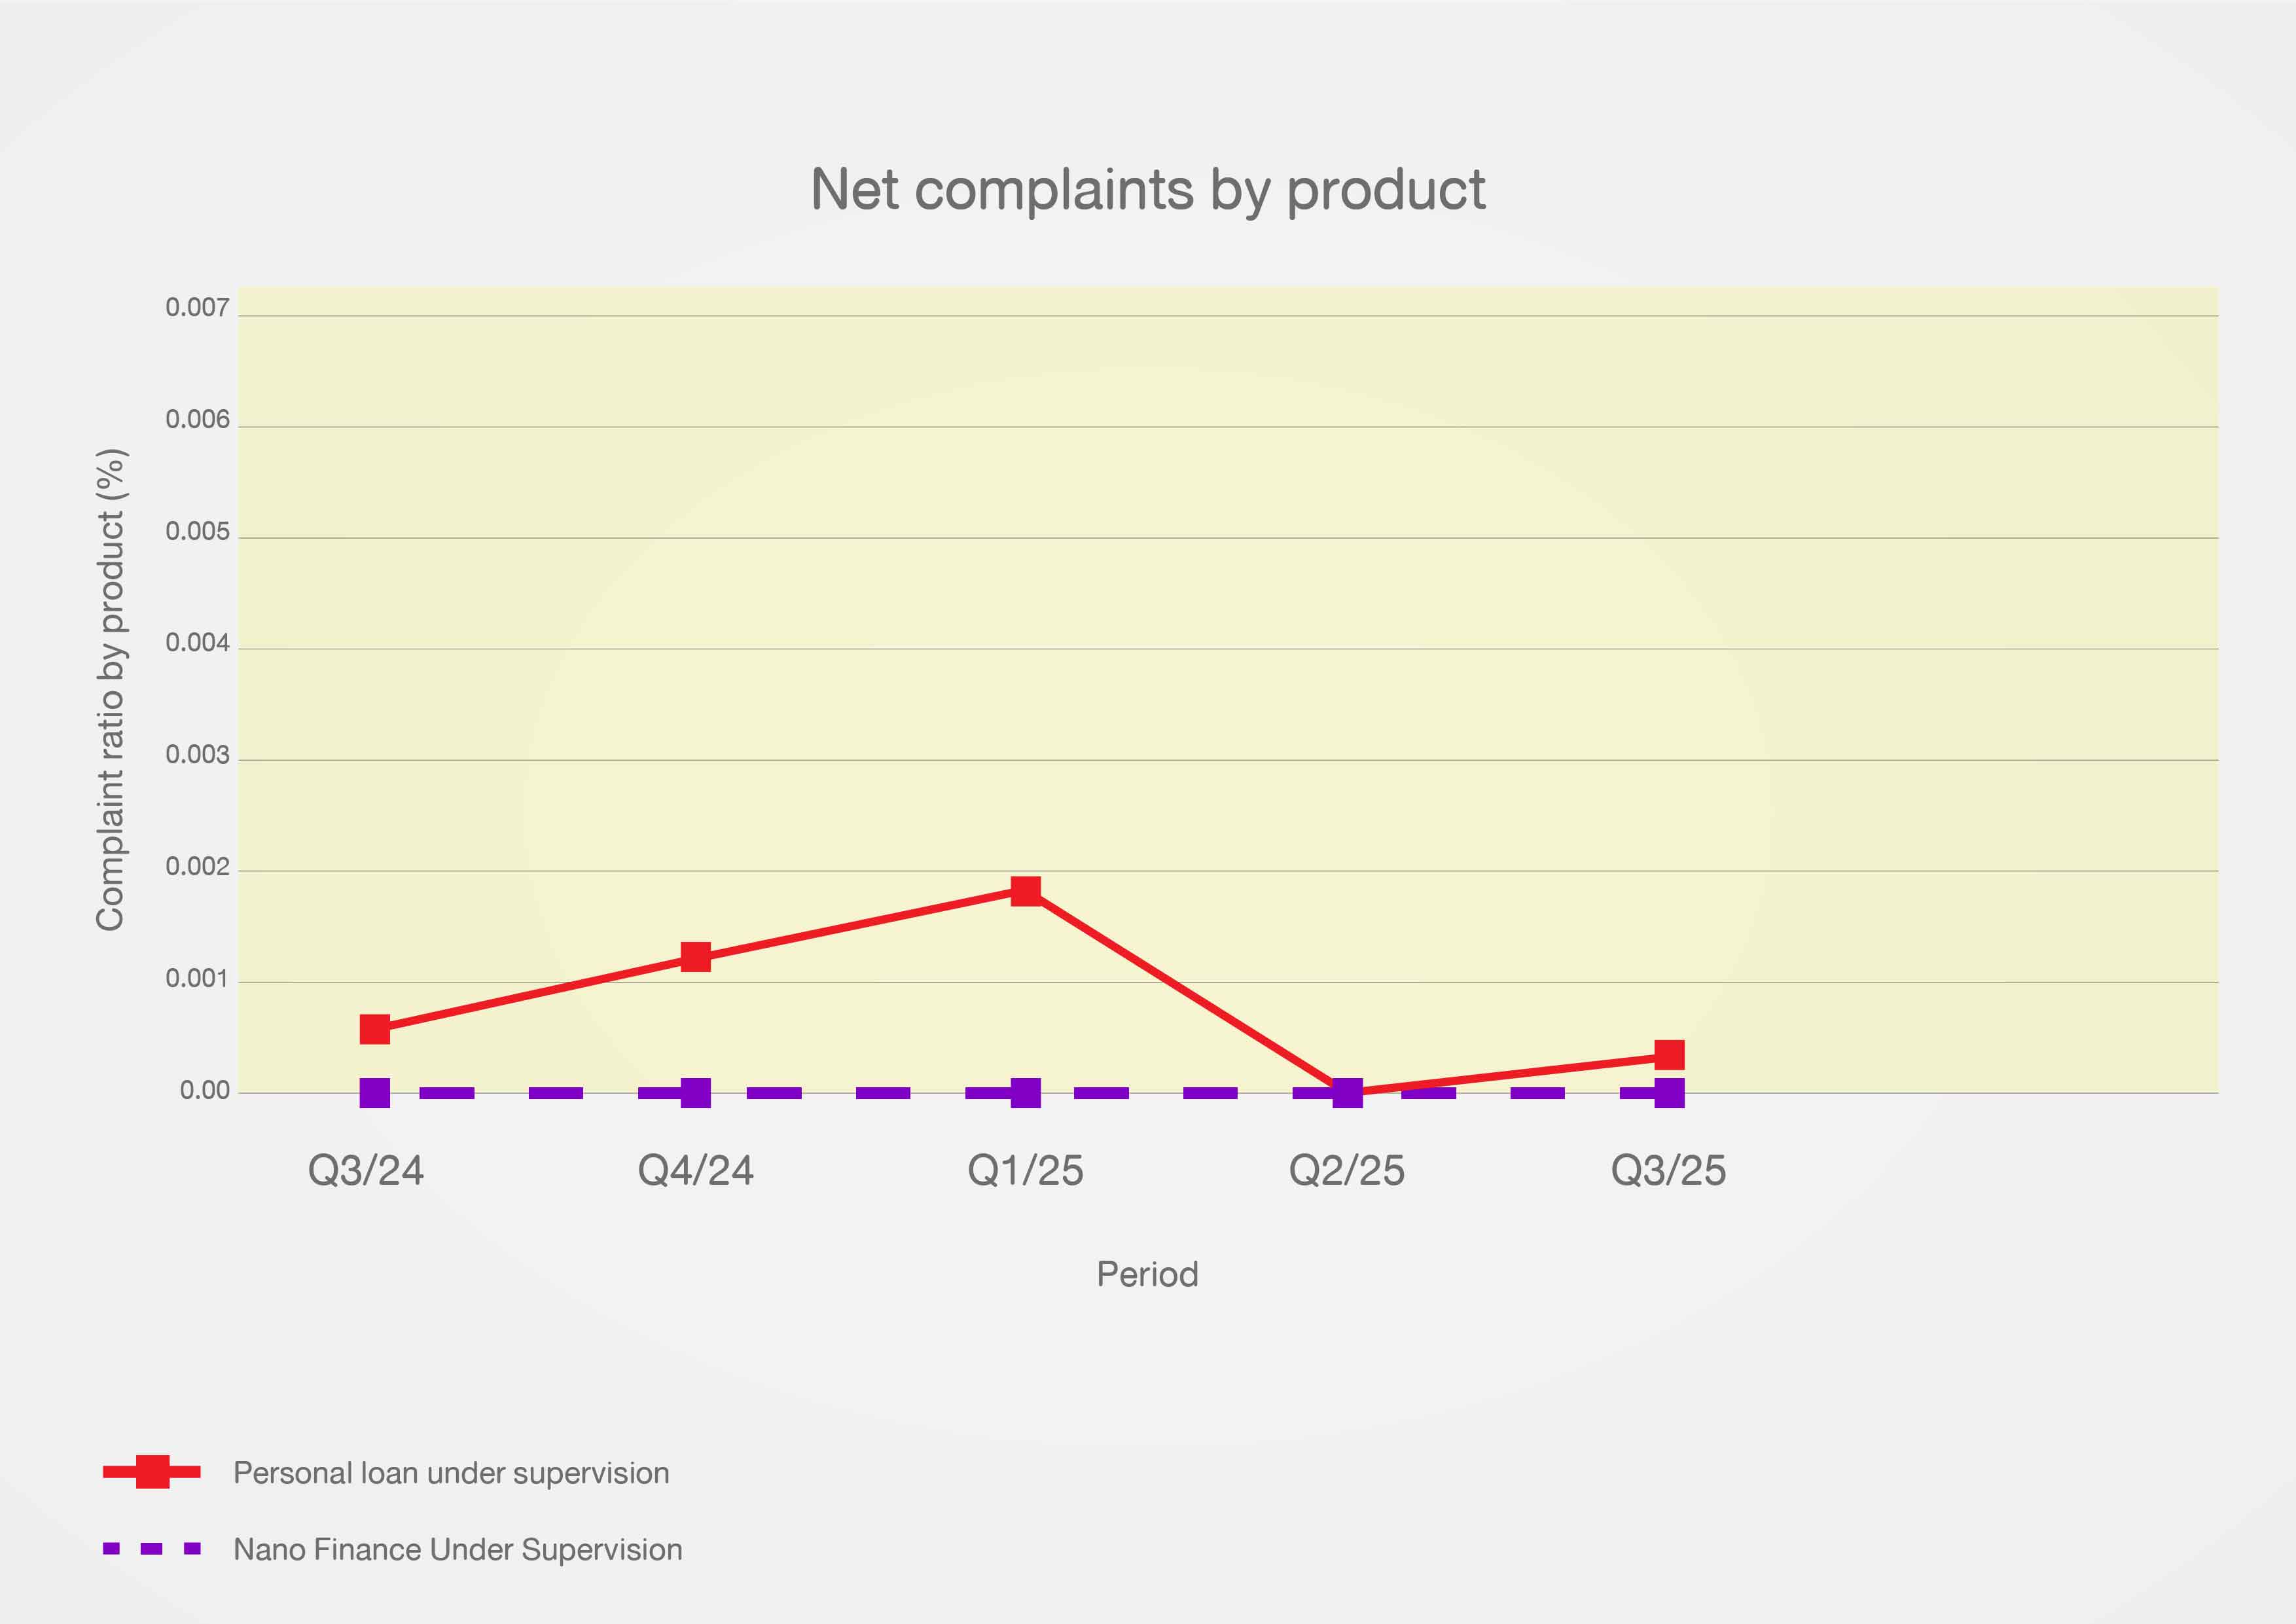Click the purple Nano Finance marker at Q3/25
2296x1624 pixels.
coord(1669,1093)
